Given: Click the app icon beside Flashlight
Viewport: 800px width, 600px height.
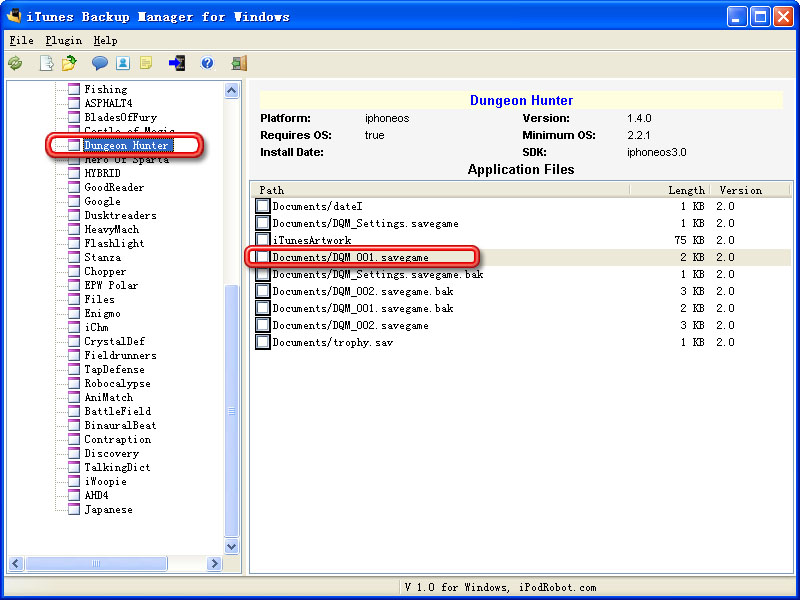Looking at the screenshot, I should pos(74,243).
